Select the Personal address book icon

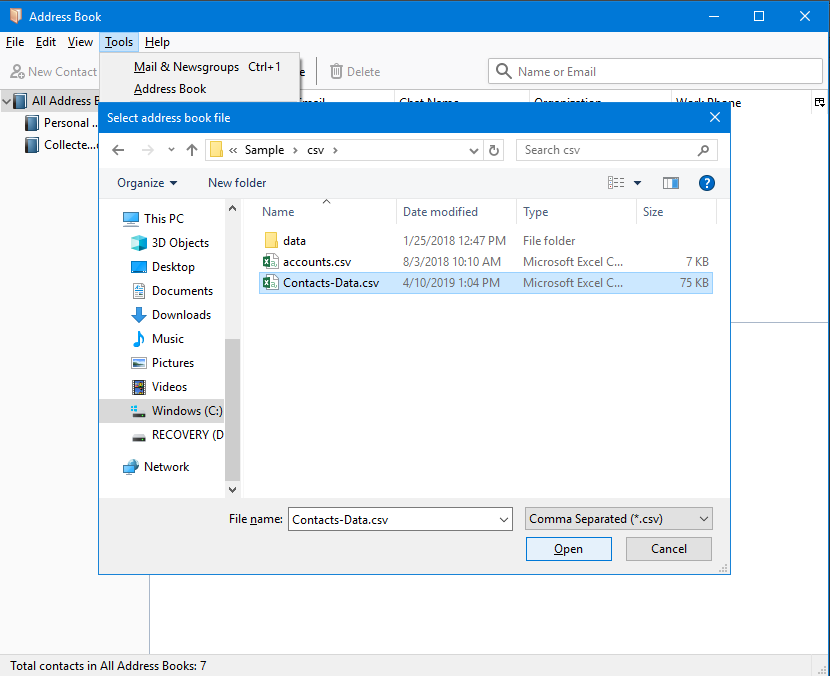[32, 123]
